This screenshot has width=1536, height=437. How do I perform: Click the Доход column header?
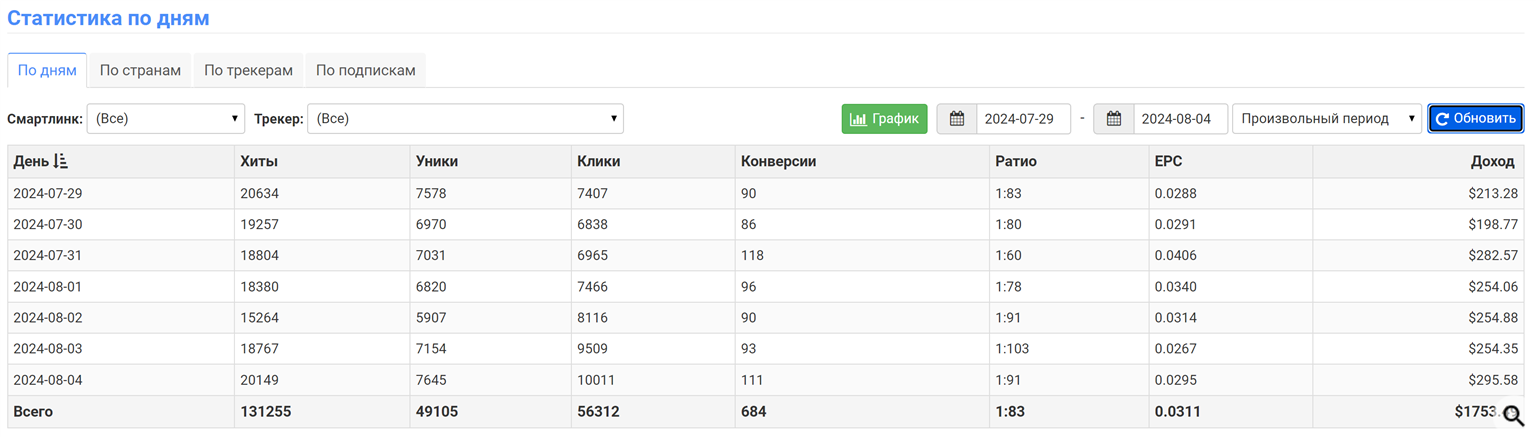(1492, 161)
